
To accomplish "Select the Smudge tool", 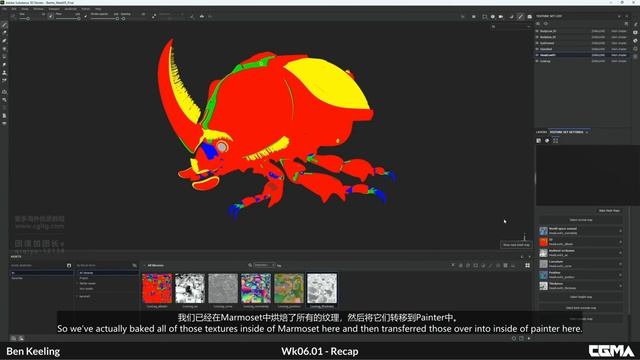I will (x=4, y=64).
